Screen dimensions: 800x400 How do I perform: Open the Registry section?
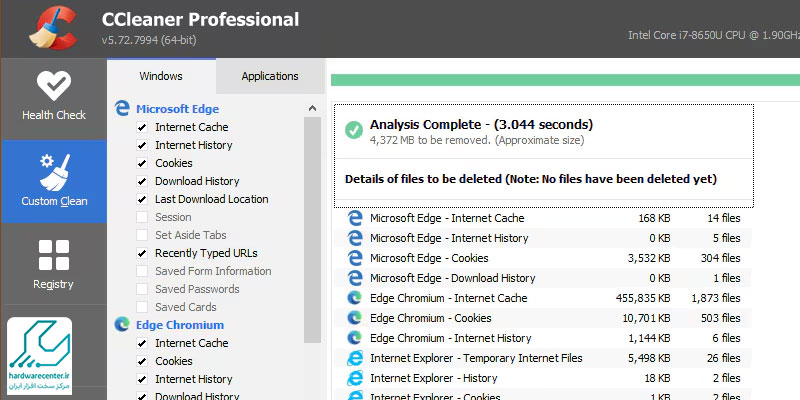(x=53, y=263)
